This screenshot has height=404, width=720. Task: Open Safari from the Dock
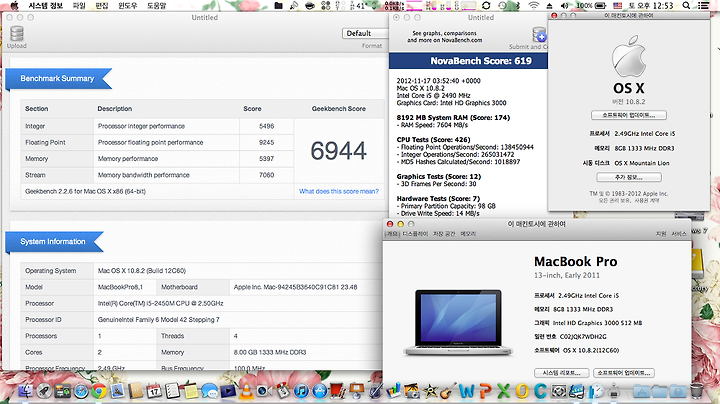[x=81, y=391]
